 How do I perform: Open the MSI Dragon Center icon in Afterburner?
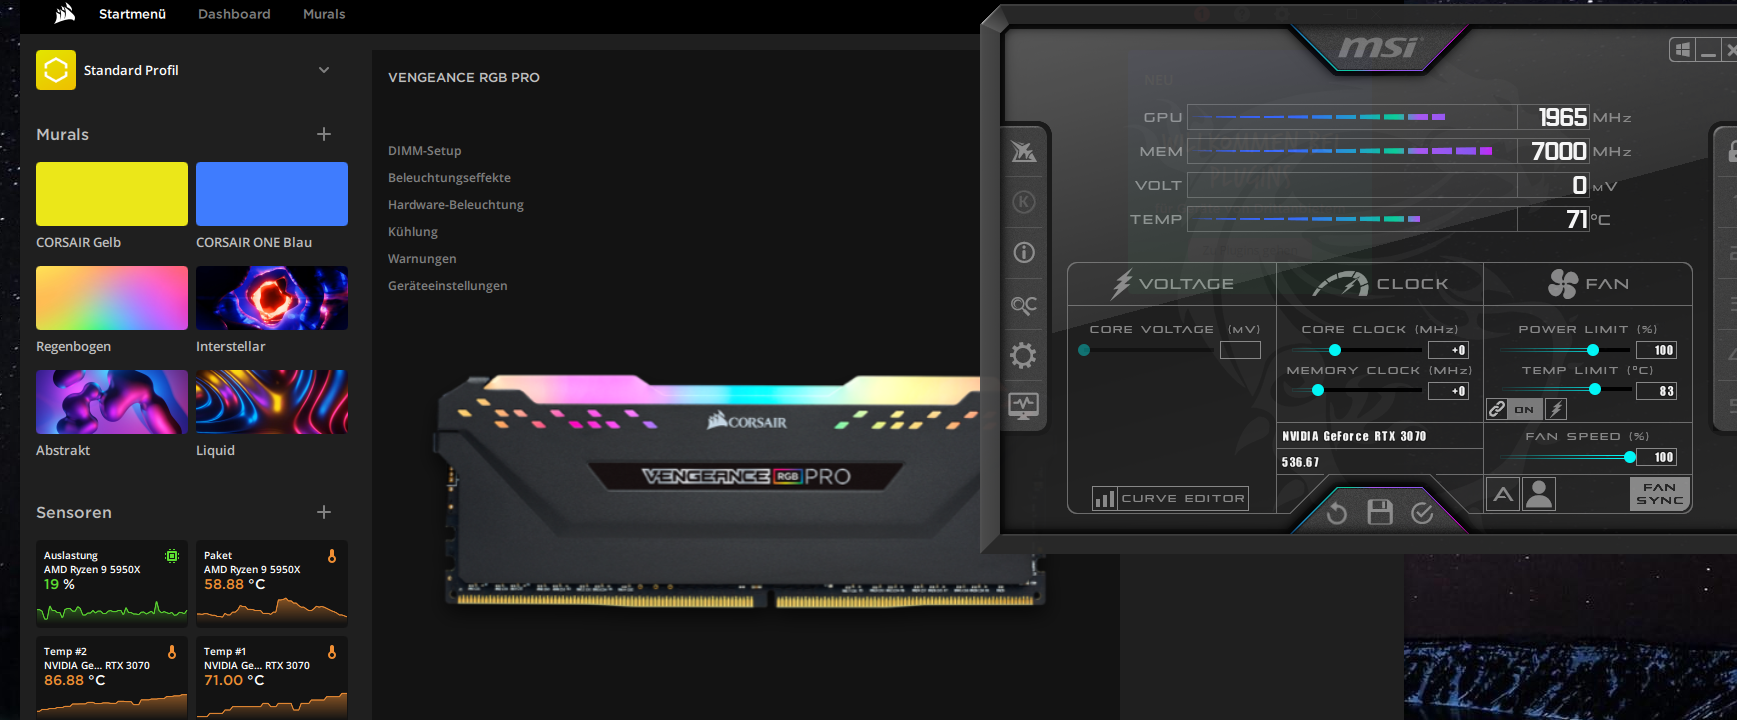pyautogui.click(x=1024, y=152)
